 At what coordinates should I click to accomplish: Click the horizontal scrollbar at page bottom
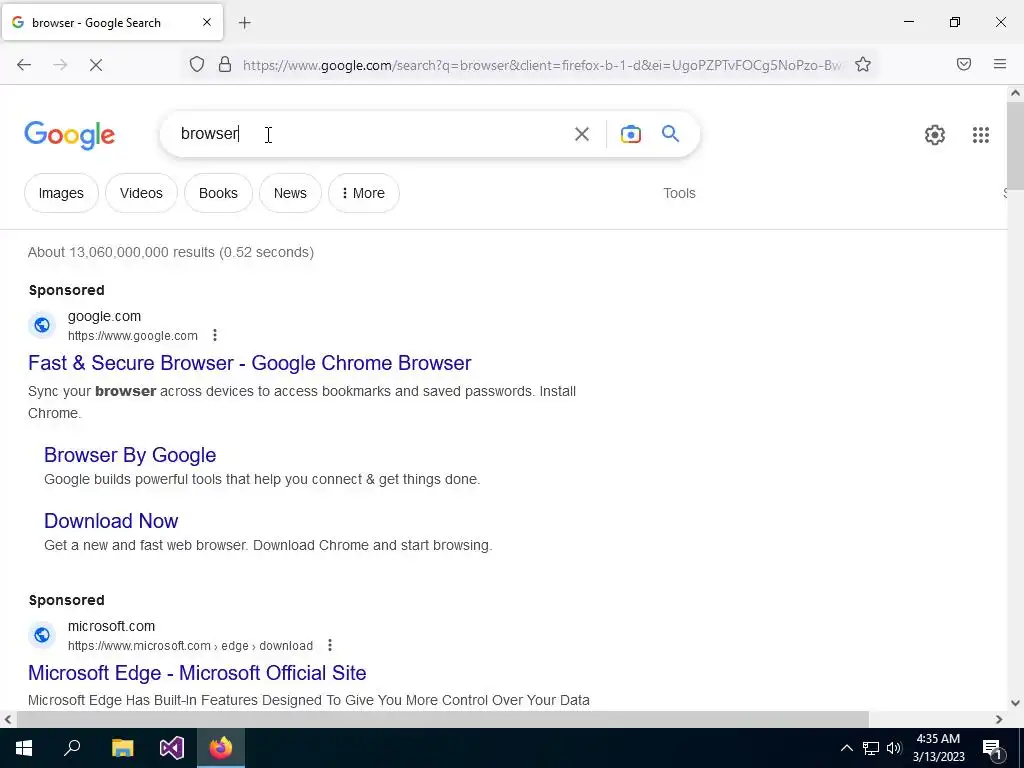pos(443,719)
